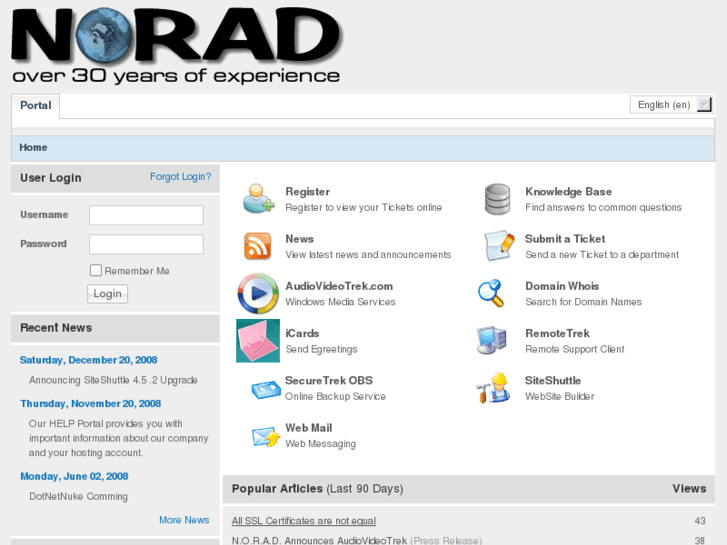
Task: Open the Forgot Login? link
Action: (180, 177)
